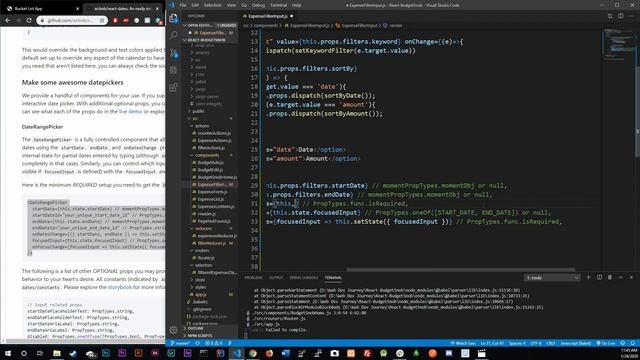Open the Windows Start menu

pos(8,353)
